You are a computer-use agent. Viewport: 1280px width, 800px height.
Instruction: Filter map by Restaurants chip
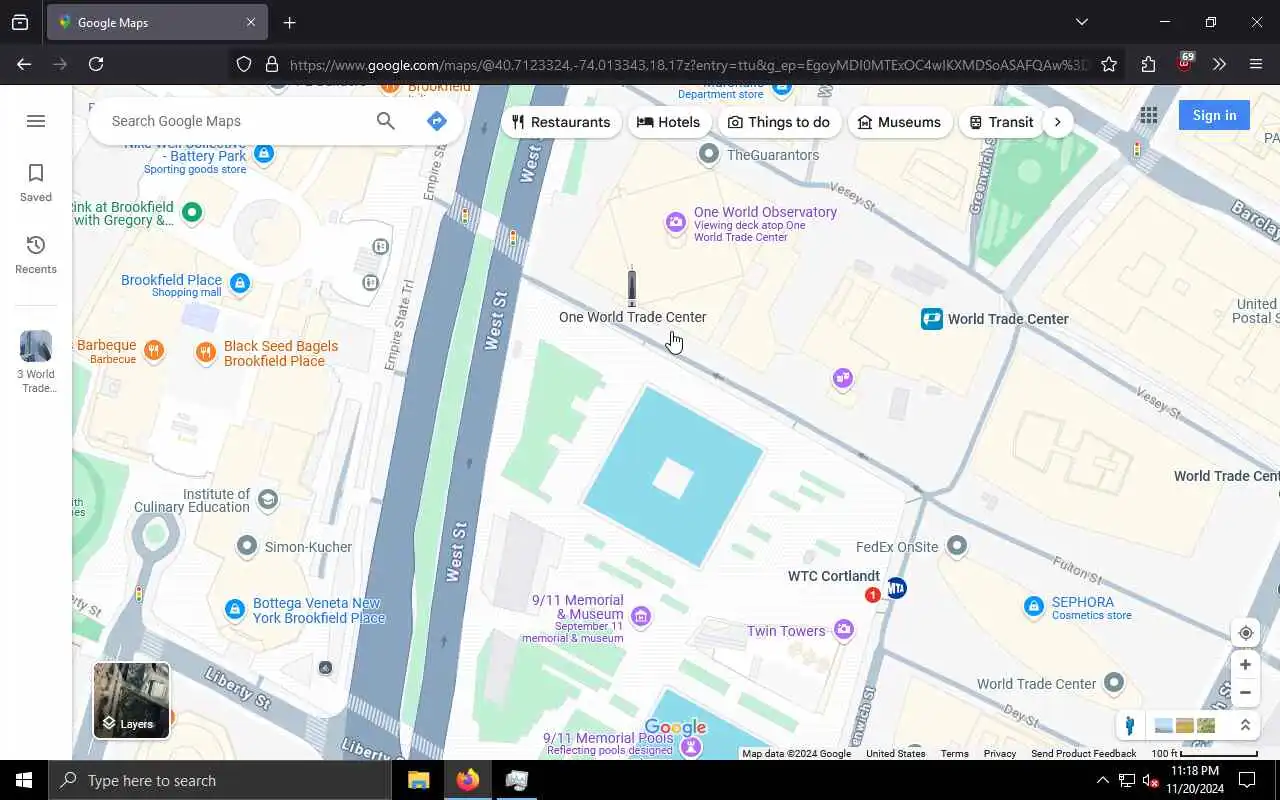(x=561, y=122)
